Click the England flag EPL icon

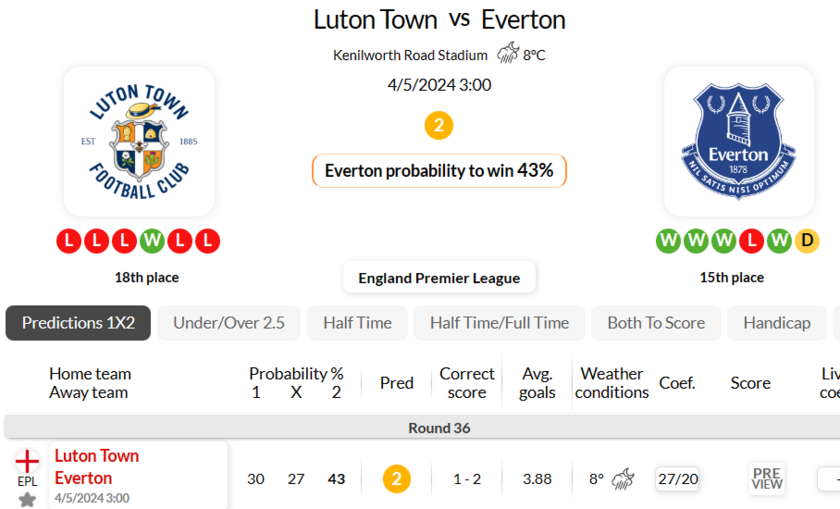[x=27, y=461]
